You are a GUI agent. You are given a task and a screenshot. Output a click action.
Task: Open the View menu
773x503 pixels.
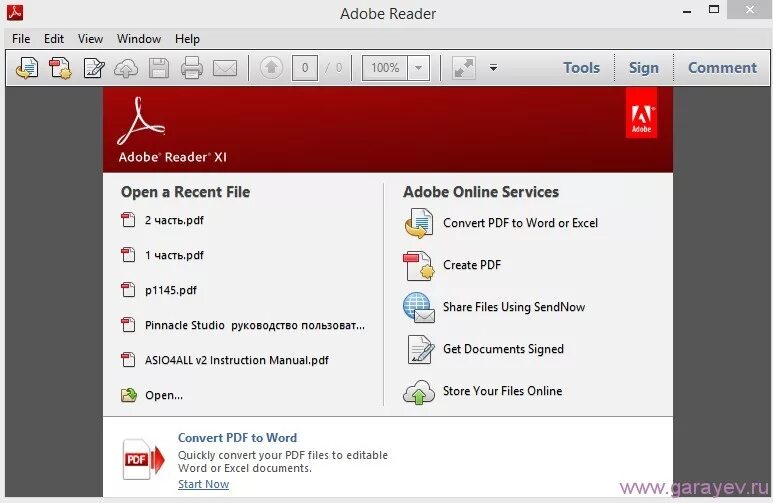pos(90,38)
